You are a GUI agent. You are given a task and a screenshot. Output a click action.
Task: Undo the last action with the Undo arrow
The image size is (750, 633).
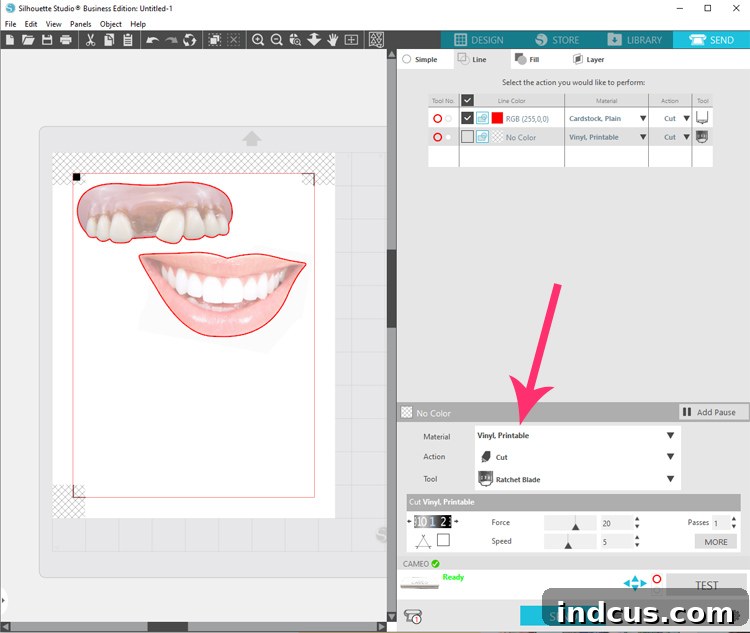152,40
